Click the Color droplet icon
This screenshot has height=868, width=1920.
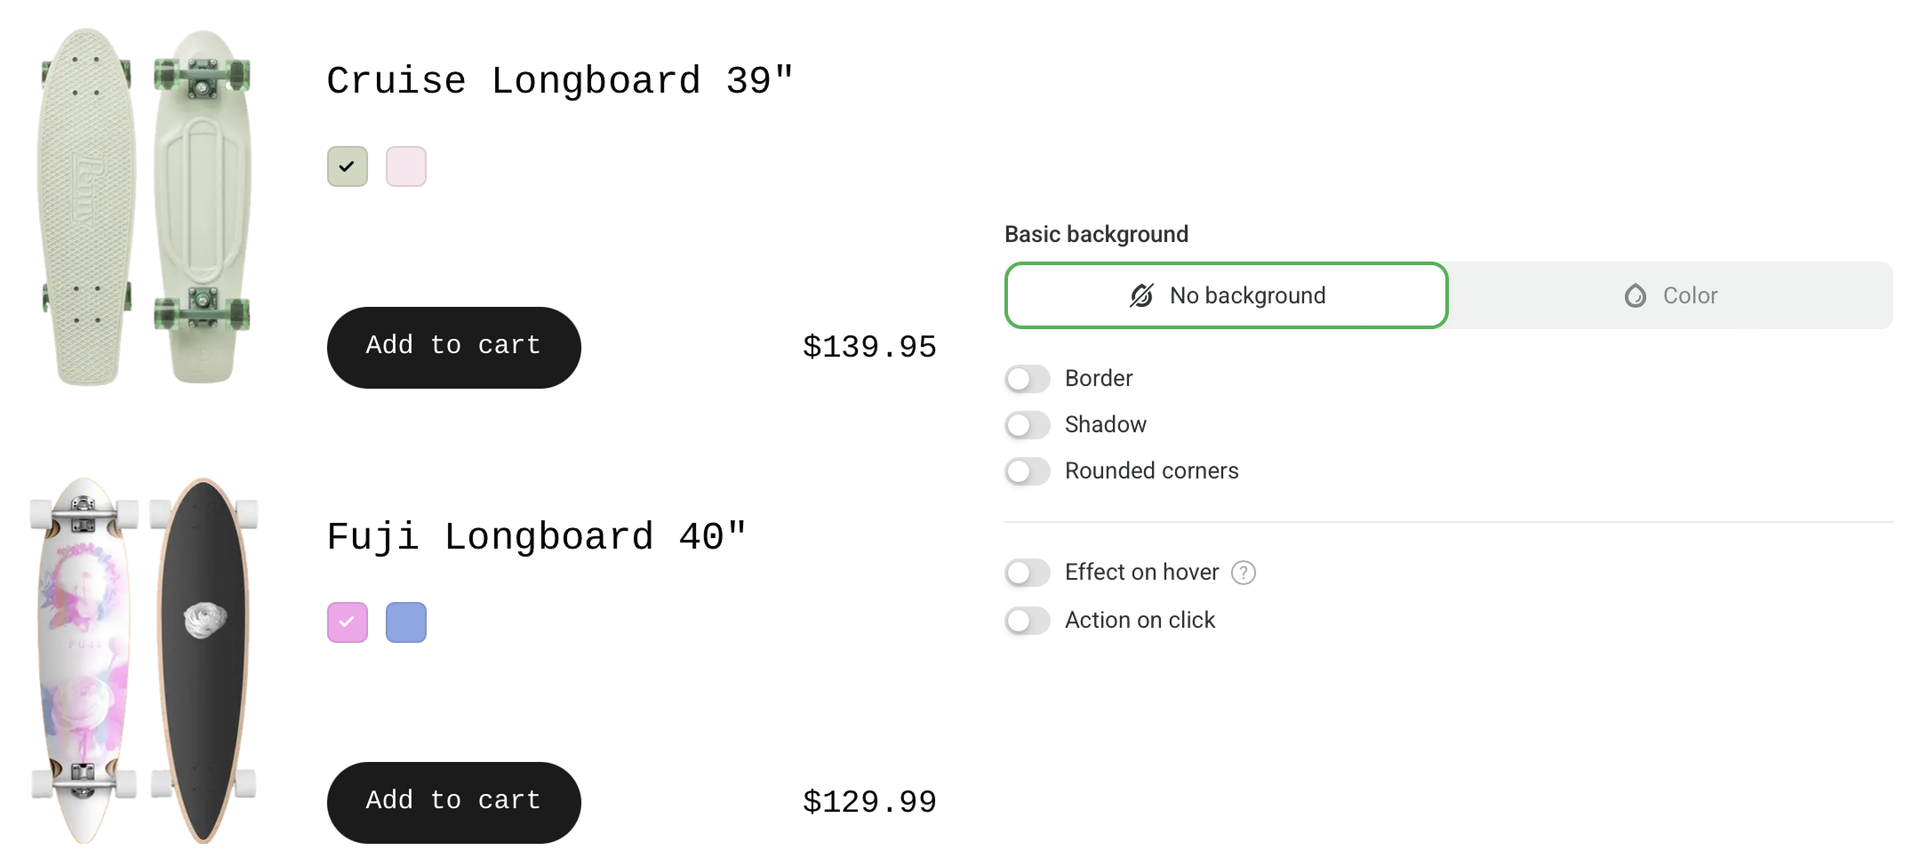[1635, 296]
